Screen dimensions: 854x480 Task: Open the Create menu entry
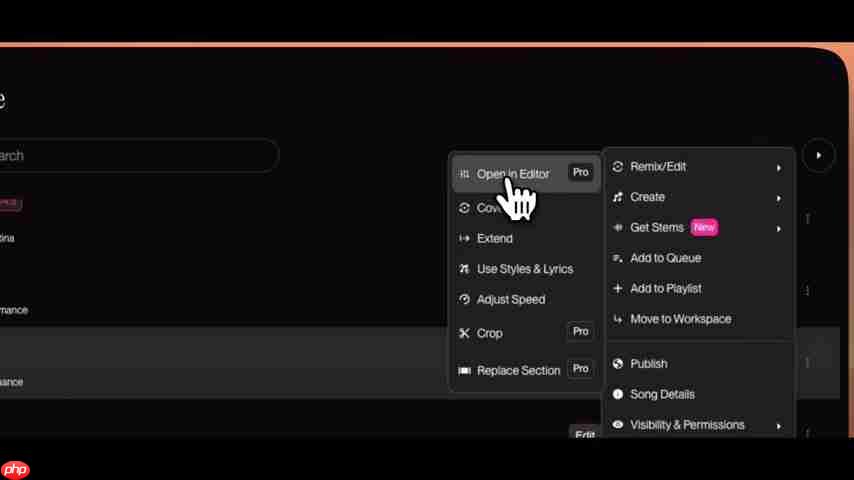pos(699,197)
